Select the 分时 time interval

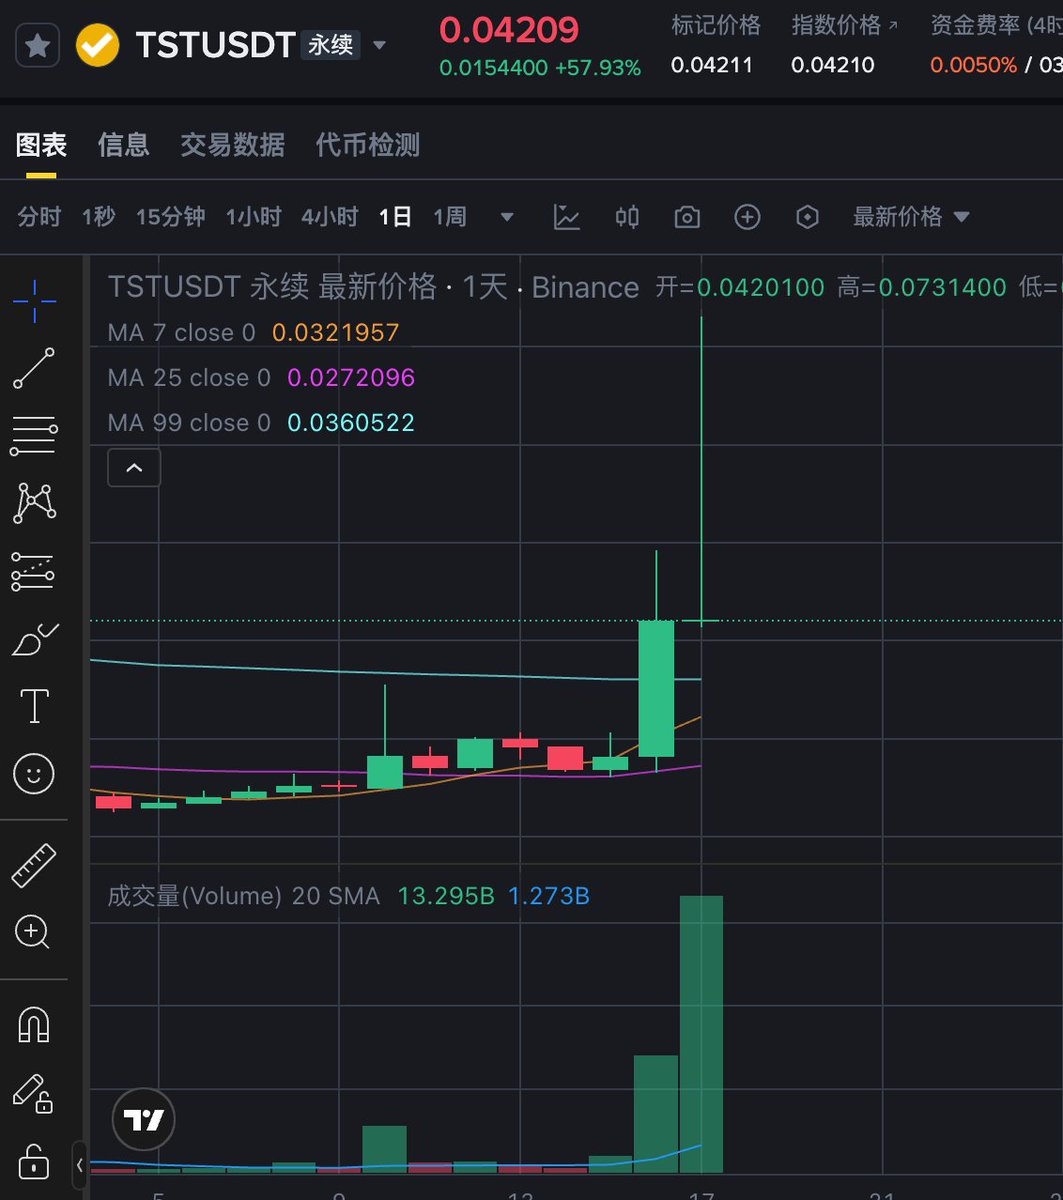click(39, 217)
